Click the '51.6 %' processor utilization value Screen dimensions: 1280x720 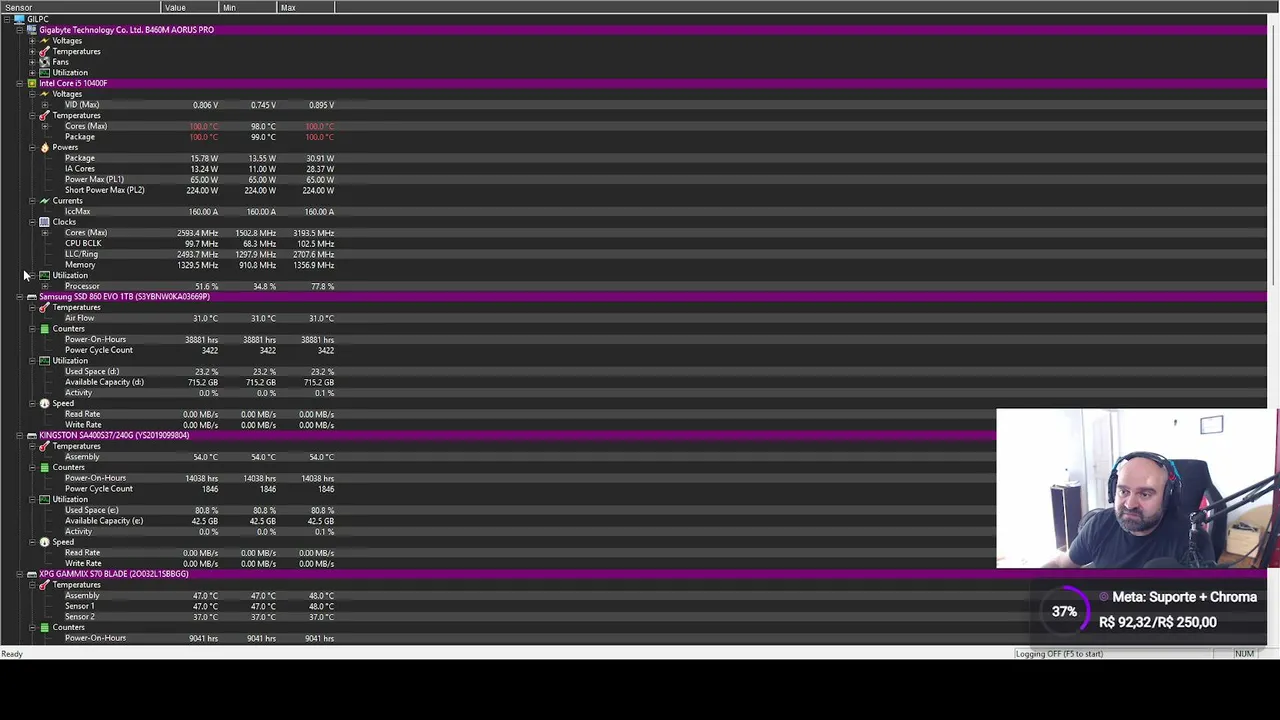pos(206,286)
